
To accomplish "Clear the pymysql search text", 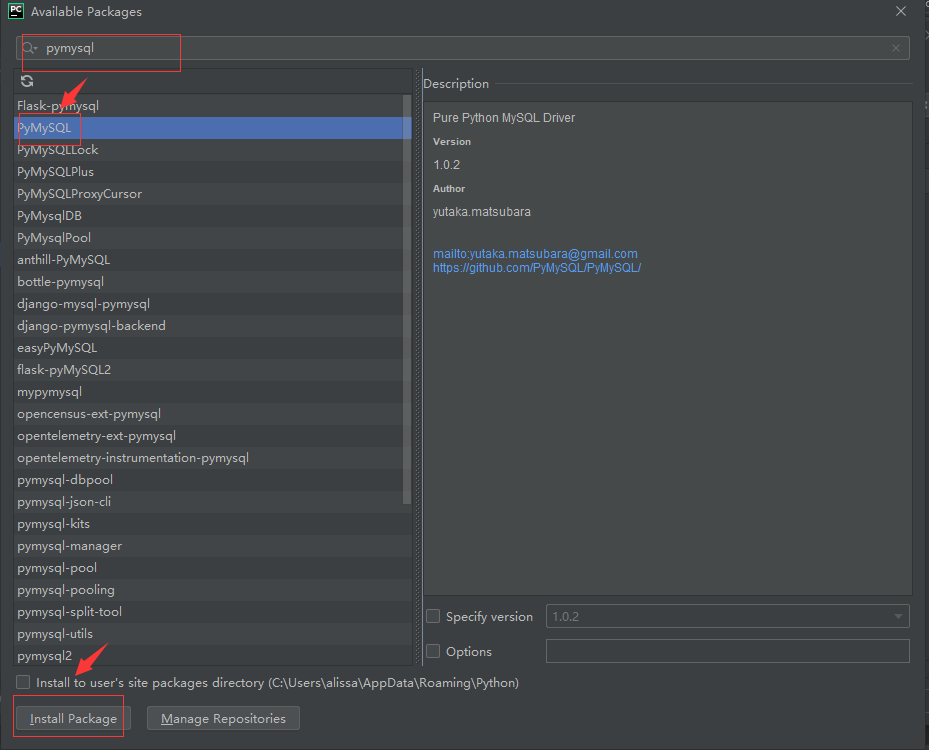I will (896, 48).
